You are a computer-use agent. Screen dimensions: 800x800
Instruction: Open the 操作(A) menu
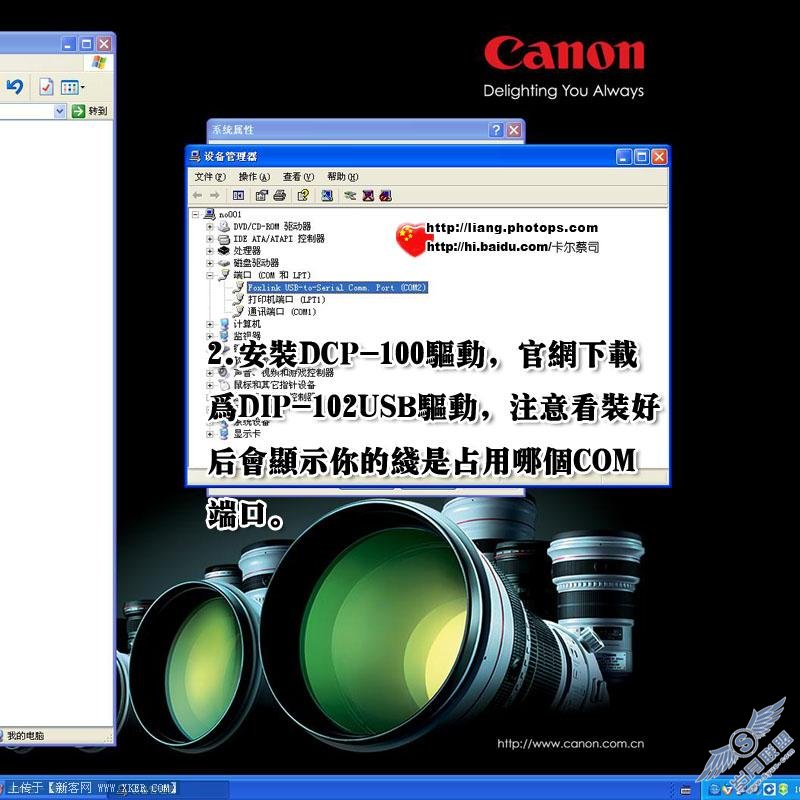254,177
